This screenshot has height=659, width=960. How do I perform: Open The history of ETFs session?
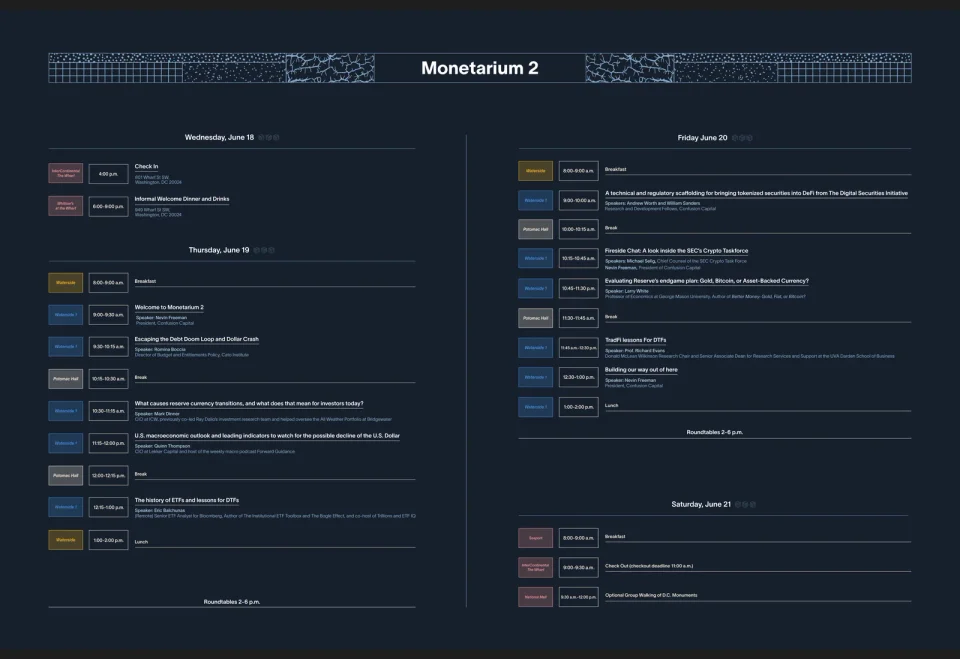click(187, 500)
